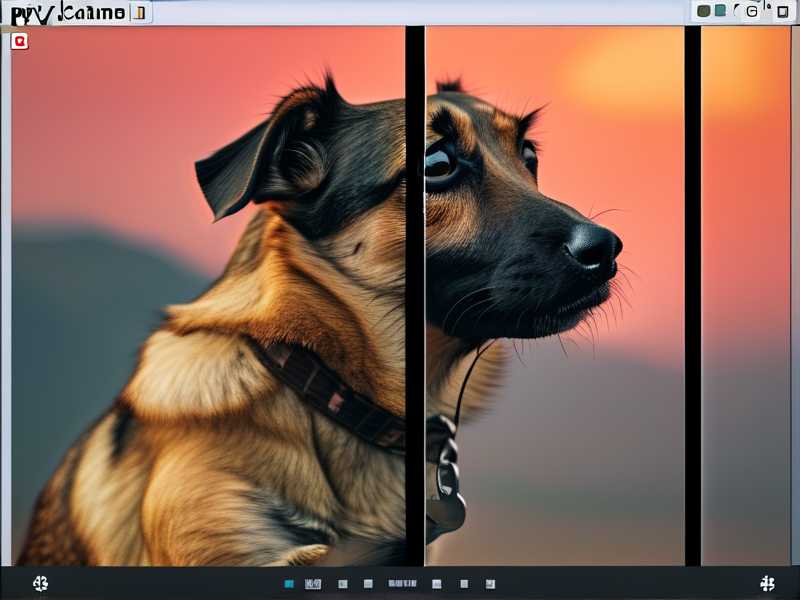Click the flower-shaped icon at bottom-right of toolbar
The image size is (800, 600).
coord(767,583)
